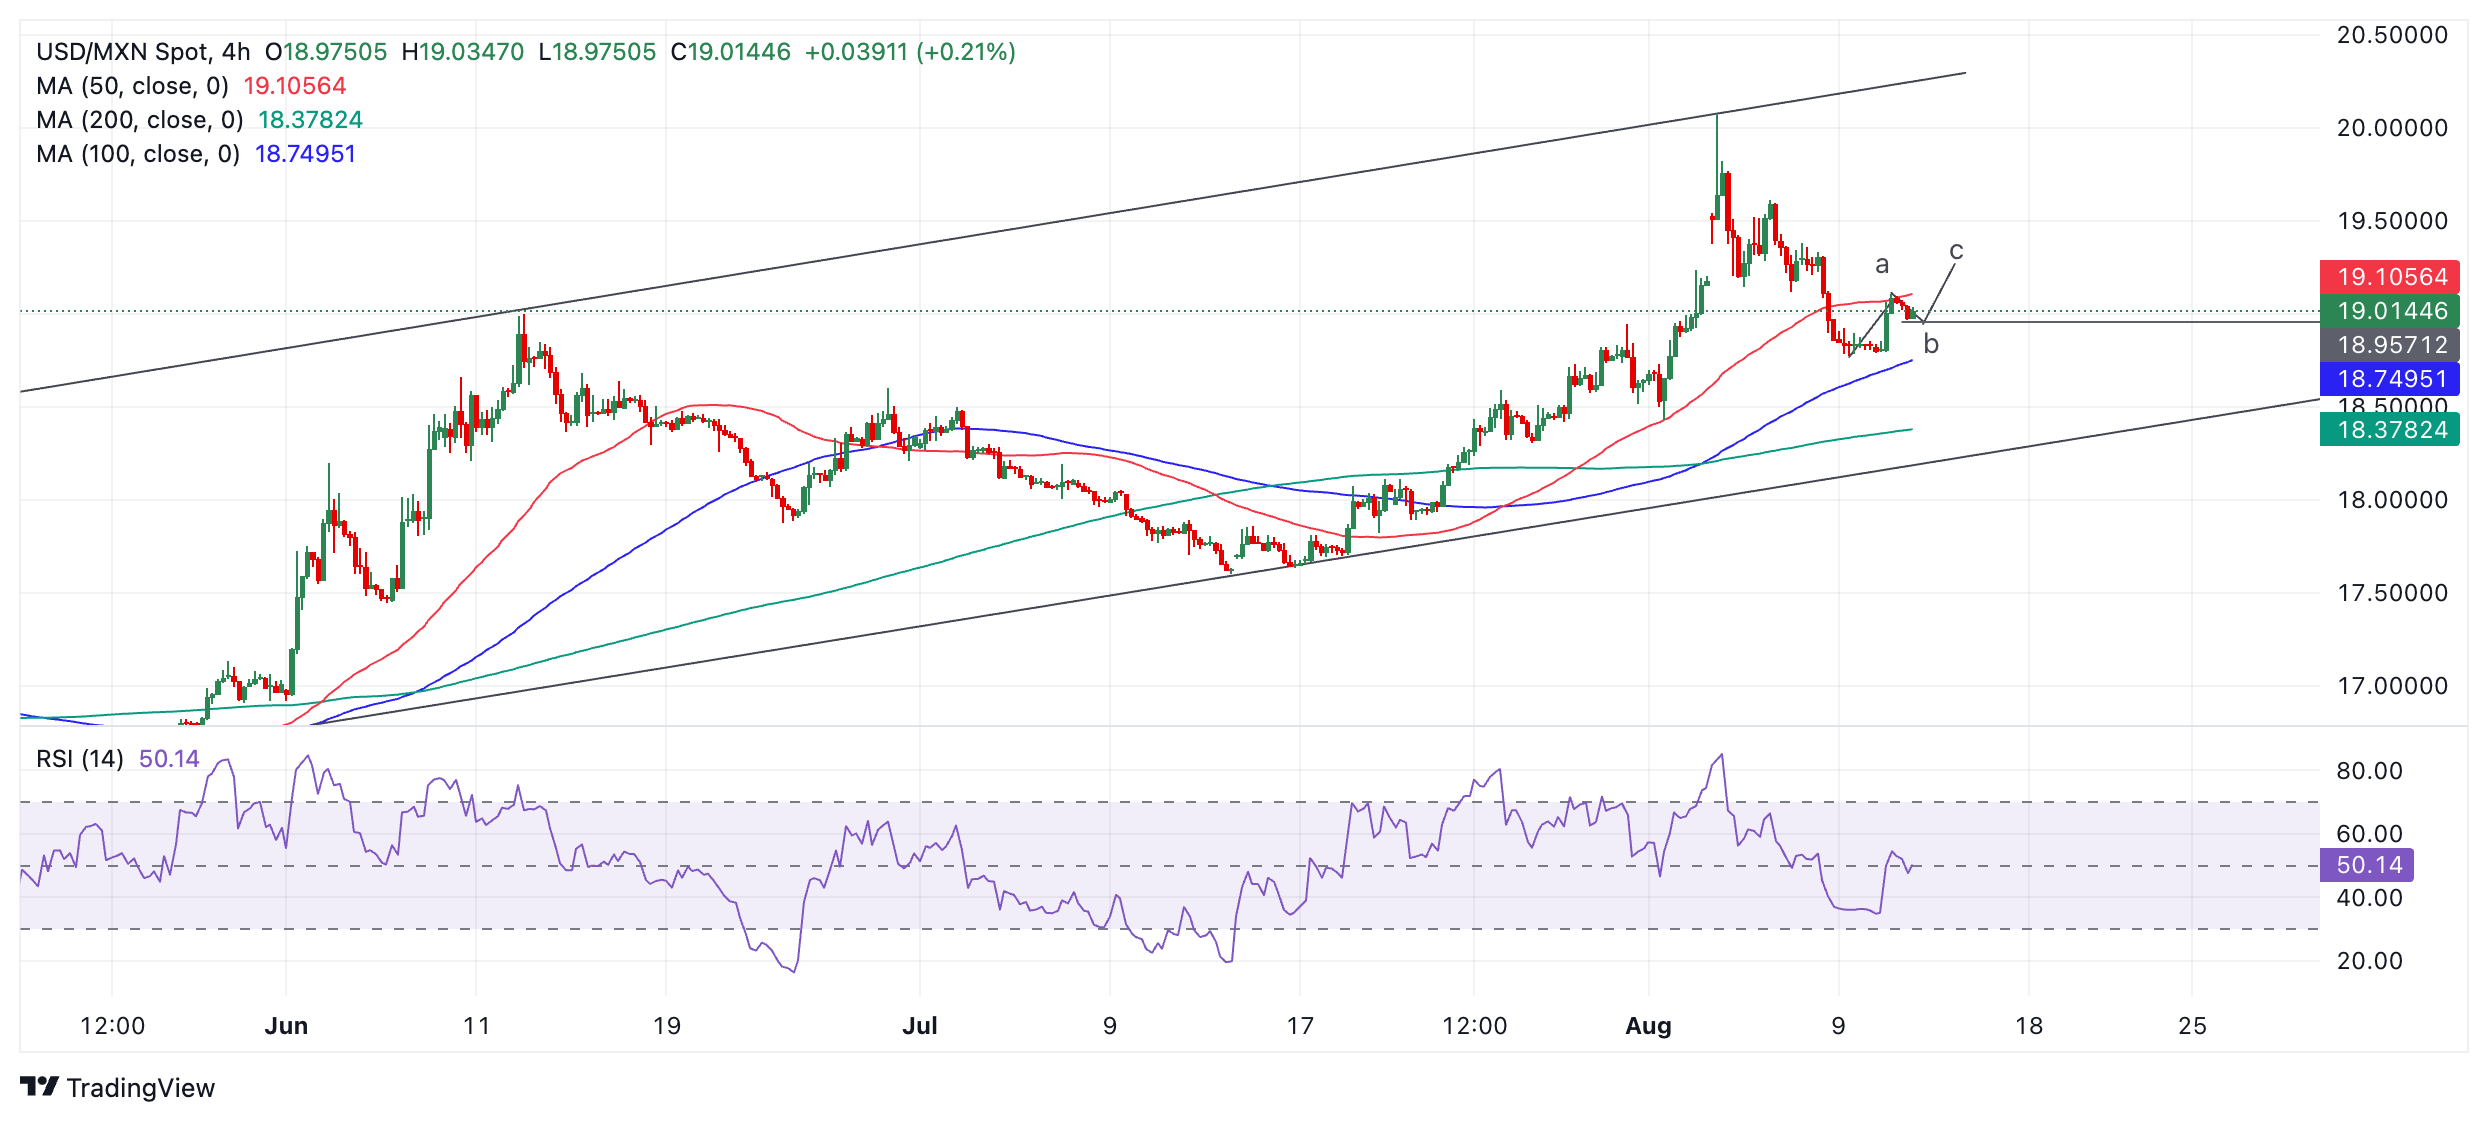Click the Aug date on time axis
This screenshot has height=1122, width=2488.
pyautogui.click(x=1648, y=1026)
